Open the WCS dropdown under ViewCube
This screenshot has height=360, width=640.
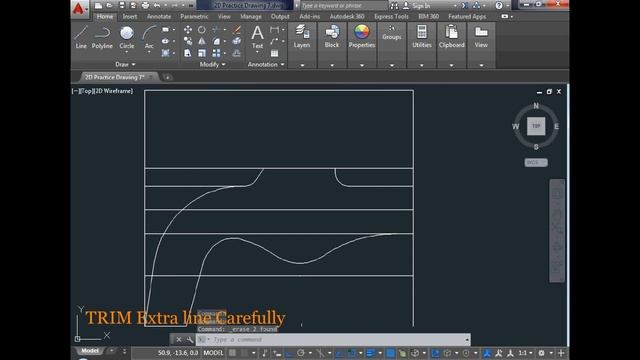tap(536, 162)
